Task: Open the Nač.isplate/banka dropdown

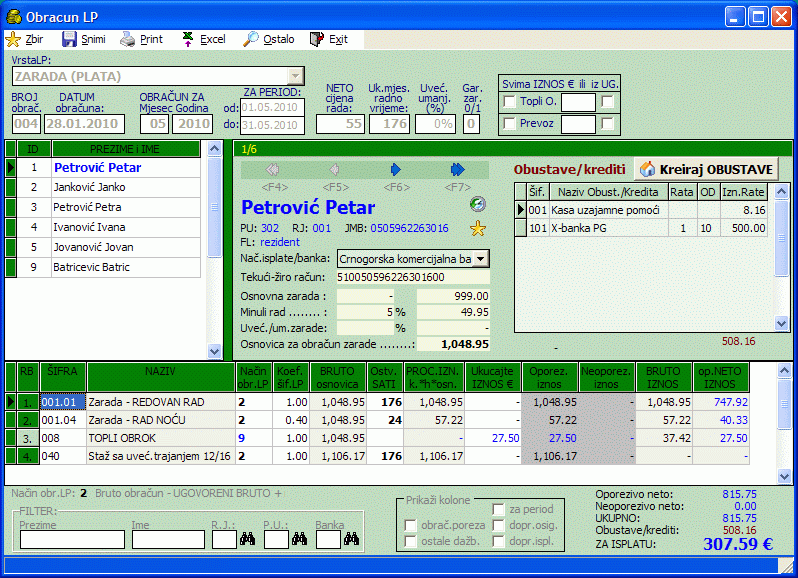Action: (480, 259)
